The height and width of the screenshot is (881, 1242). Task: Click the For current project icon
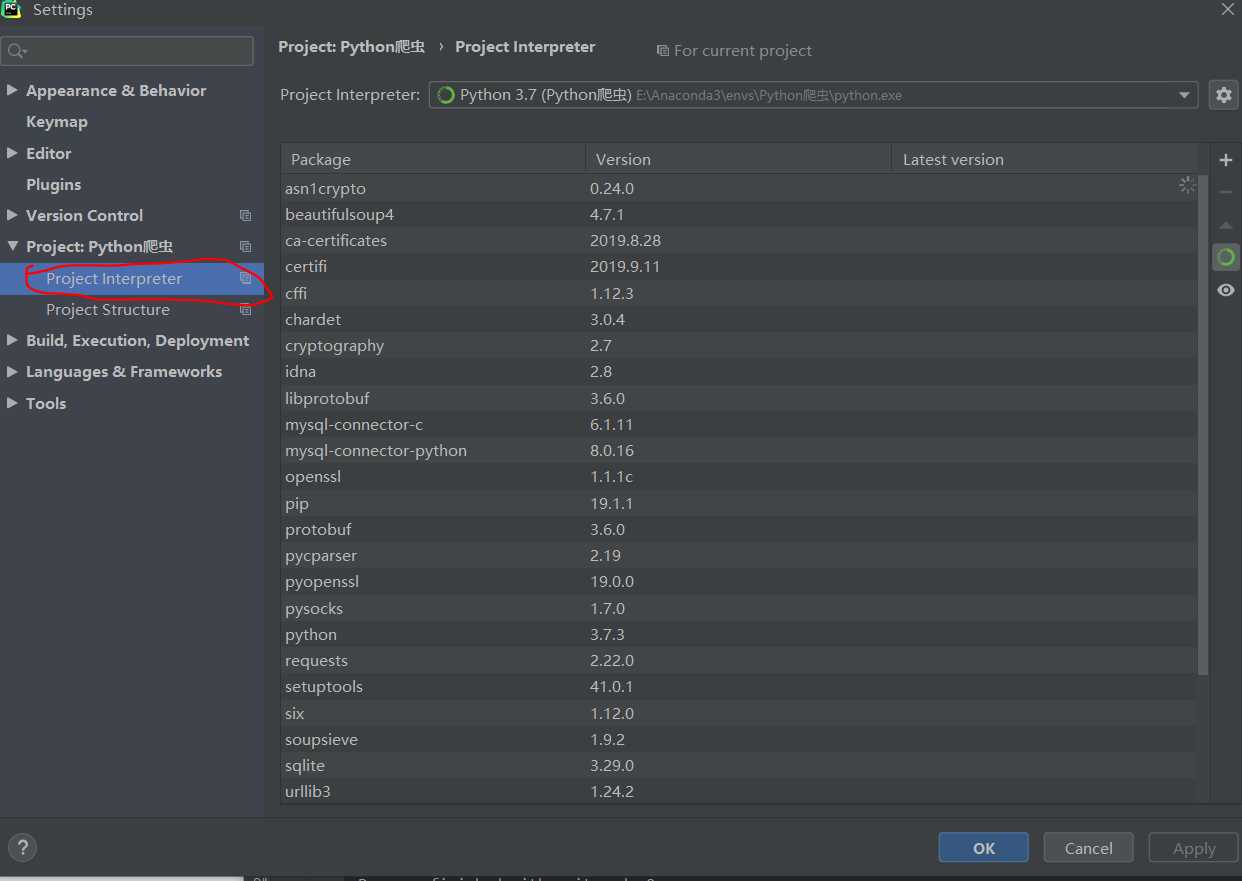coord(662,51)
